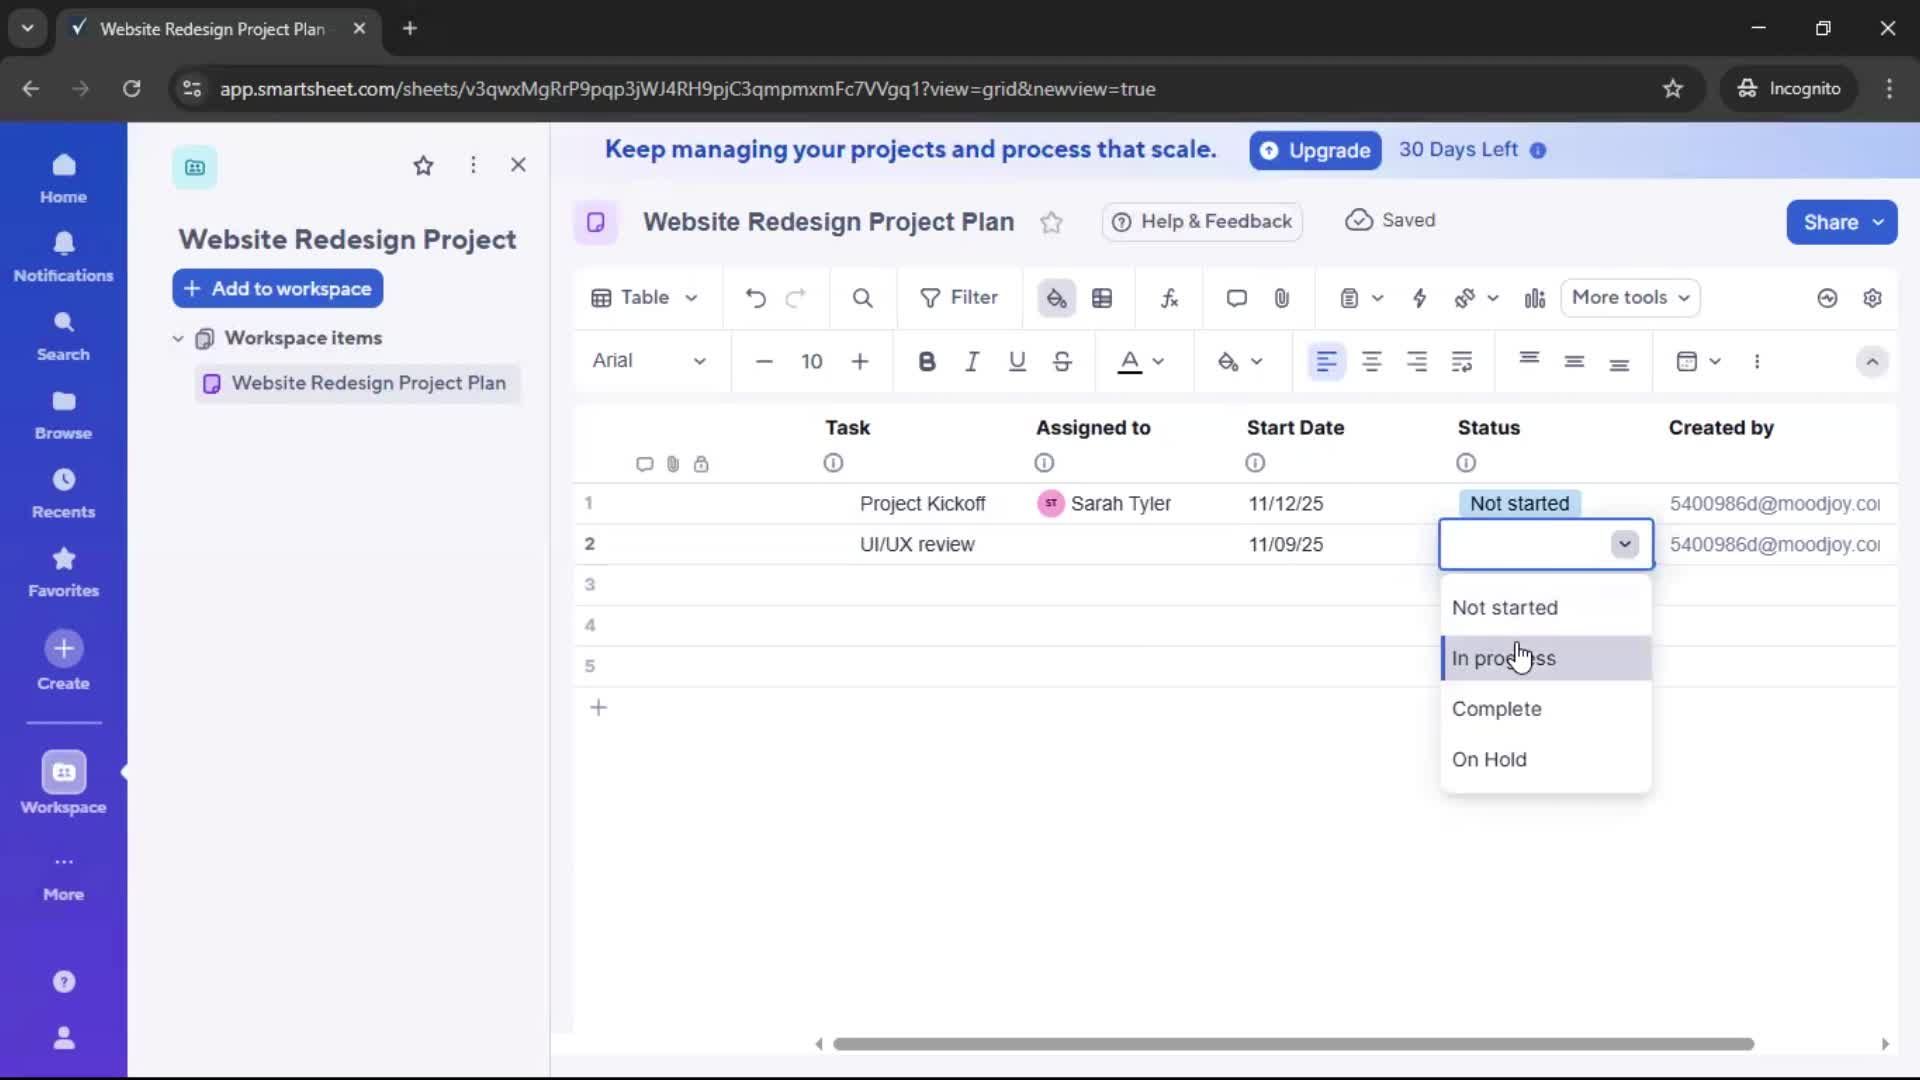1920x1080 pixels.
Task: Attach a file using the paperclip icon
Action: (x=1283, y=297)
